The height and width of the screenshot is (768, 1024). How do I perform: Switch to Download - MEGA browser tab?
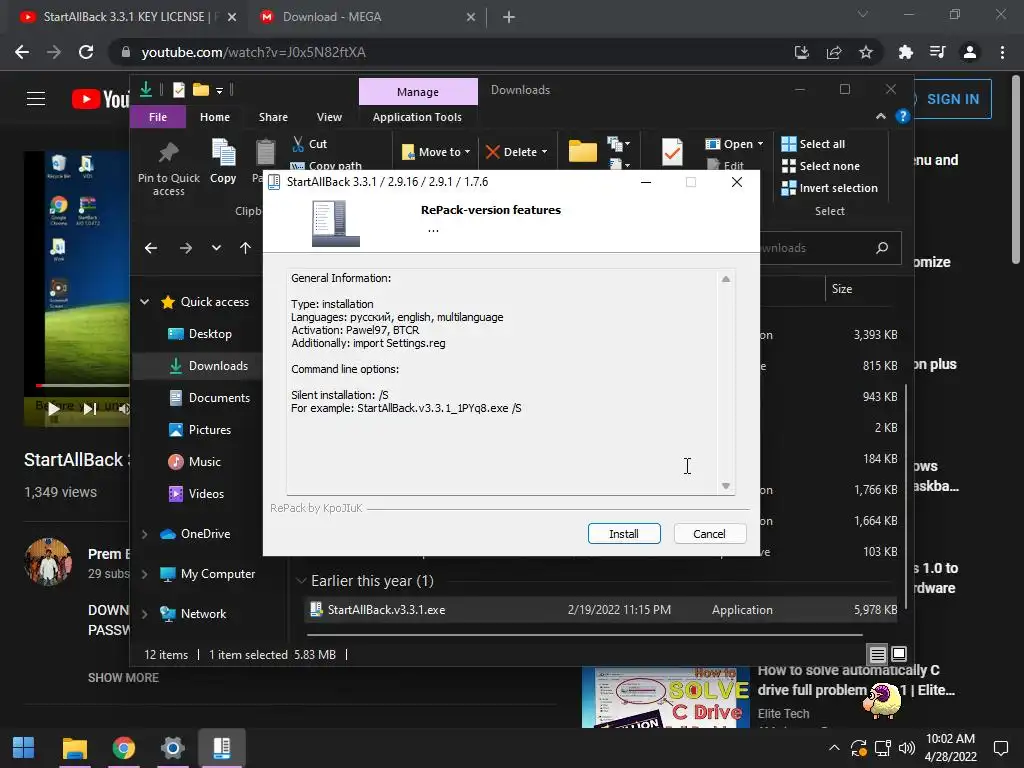click(366, 17)
